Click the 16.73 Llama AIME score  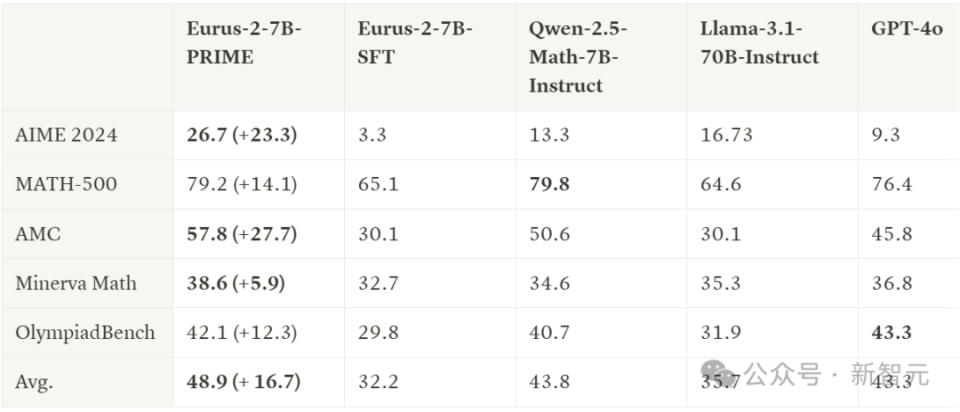pos(727,135)
